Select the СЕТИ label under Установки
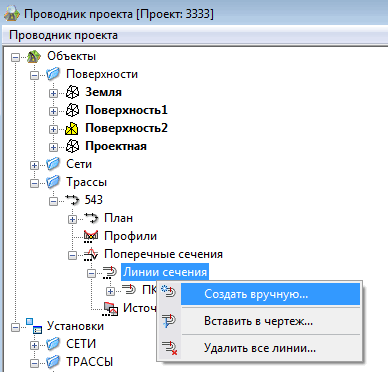The image size is (388, 372). tap(81, 344)
